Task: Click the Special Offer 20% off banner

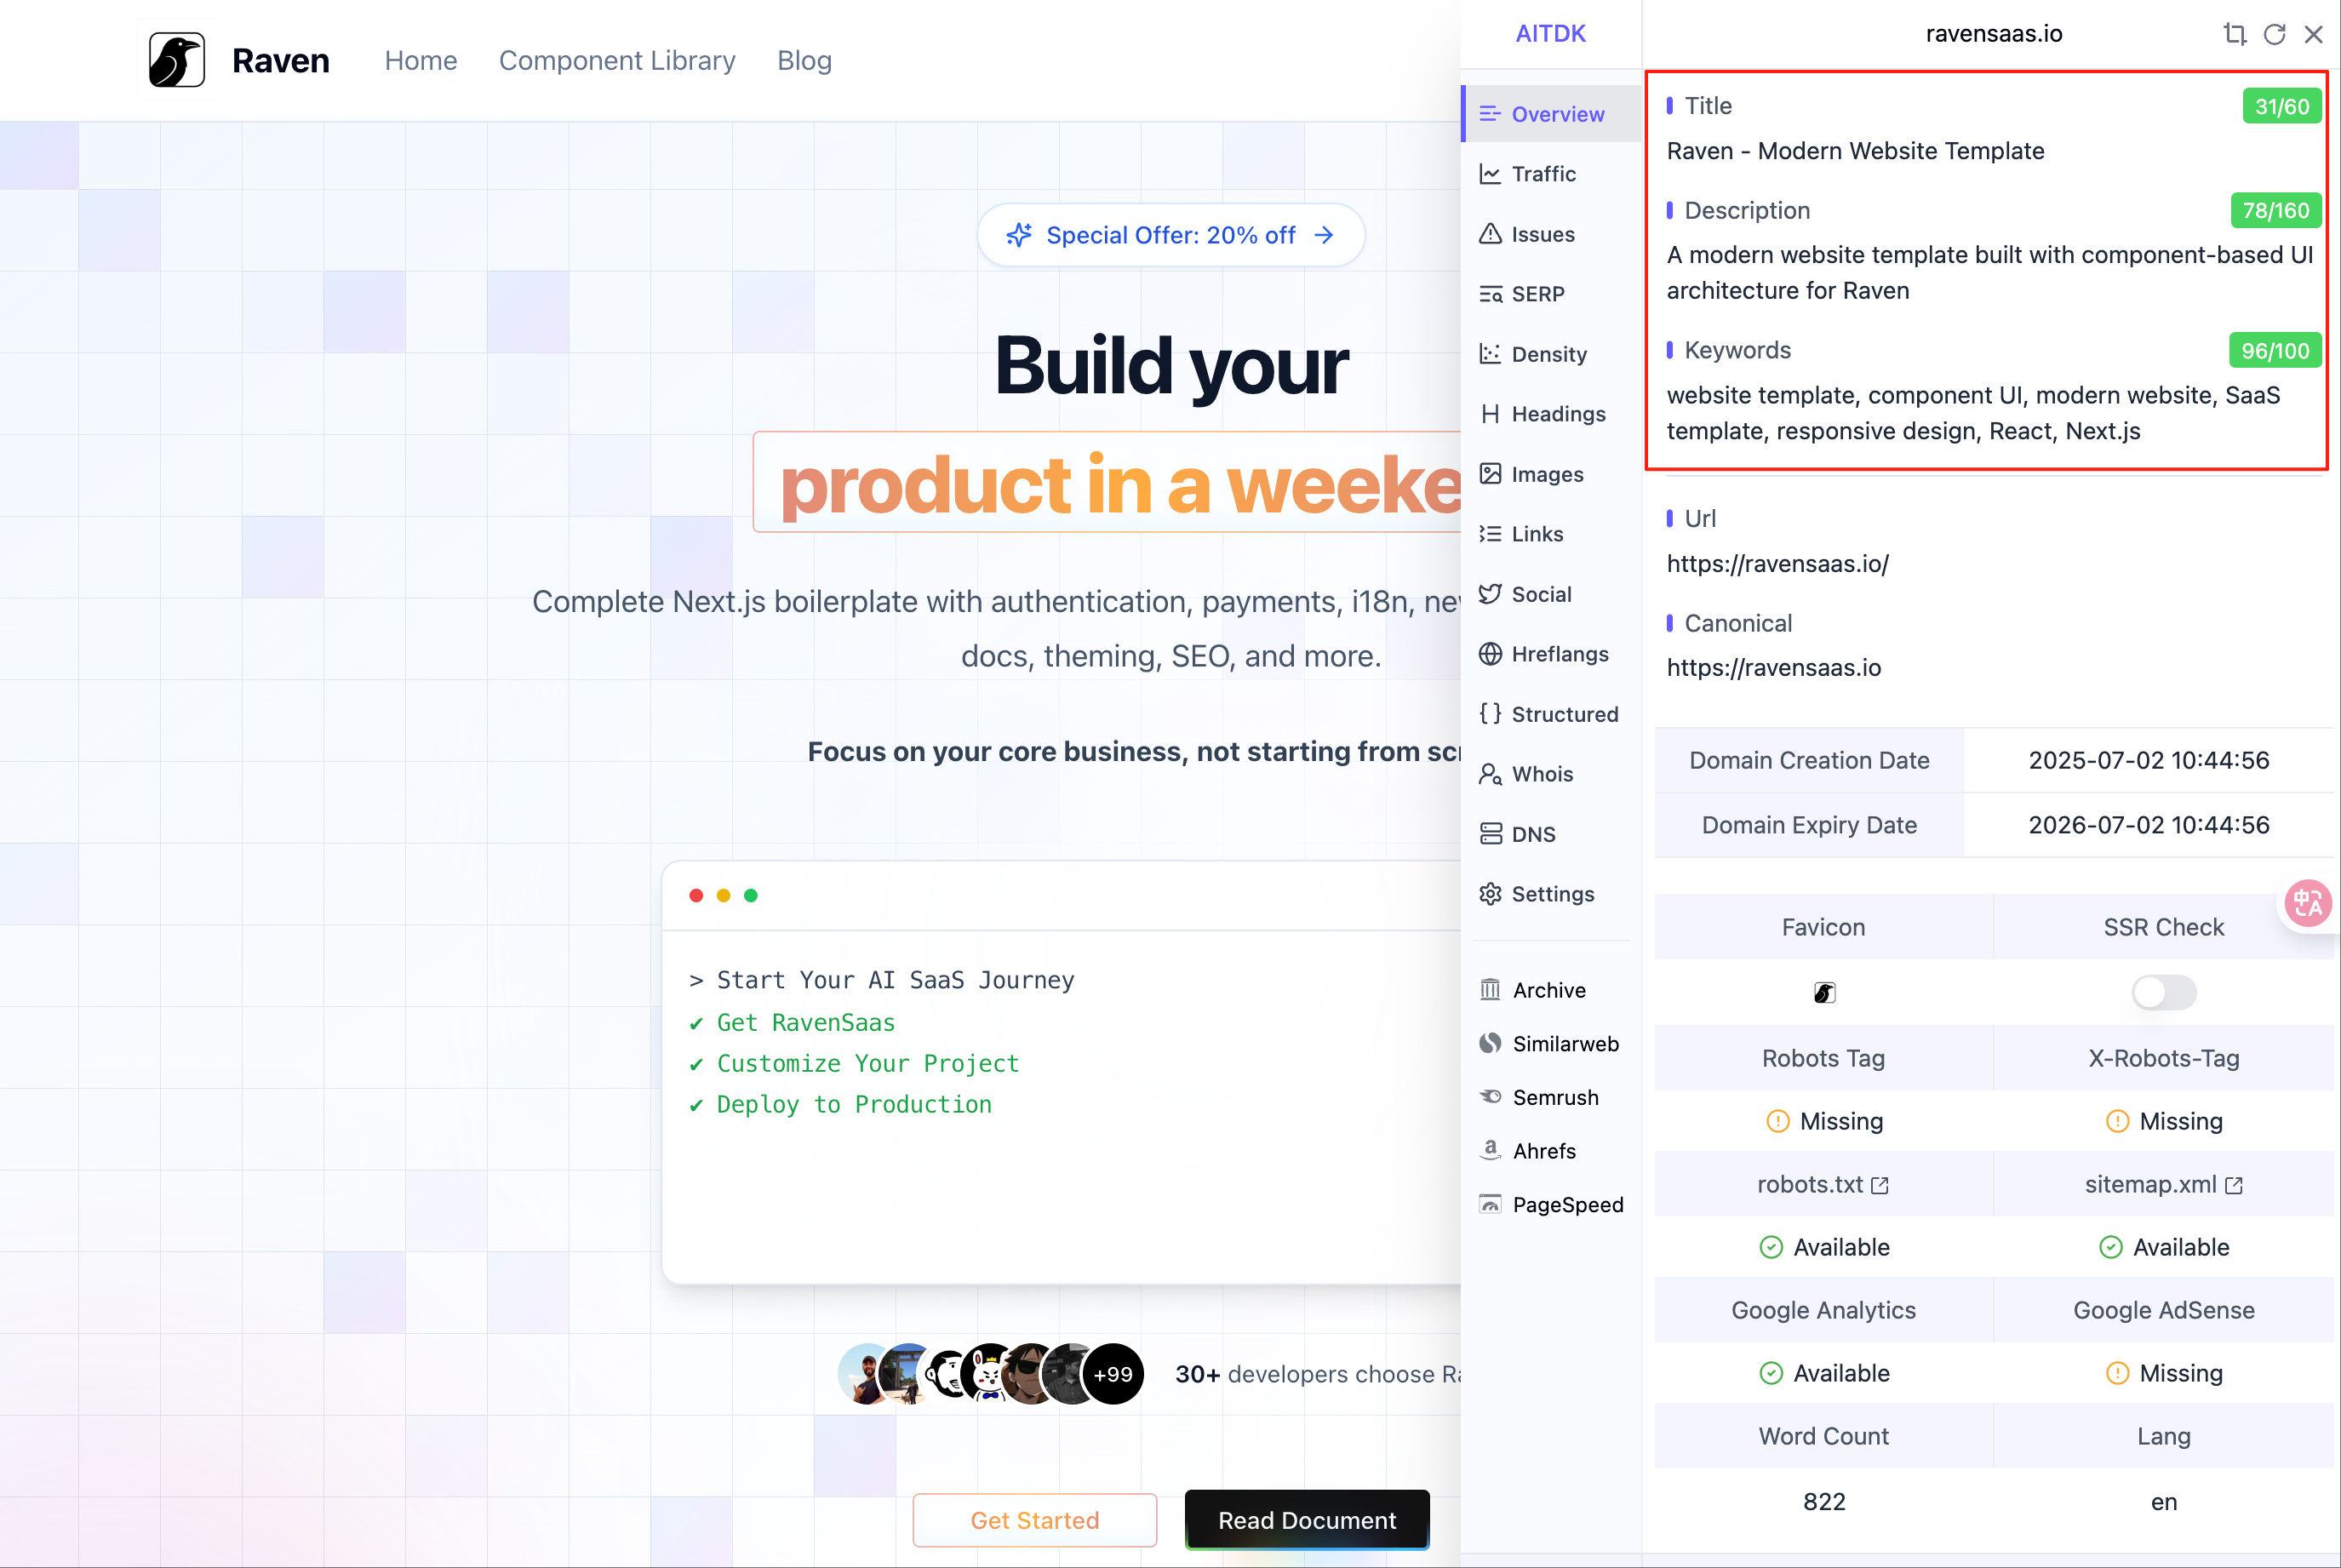Action: click(x=1170, y=235)
